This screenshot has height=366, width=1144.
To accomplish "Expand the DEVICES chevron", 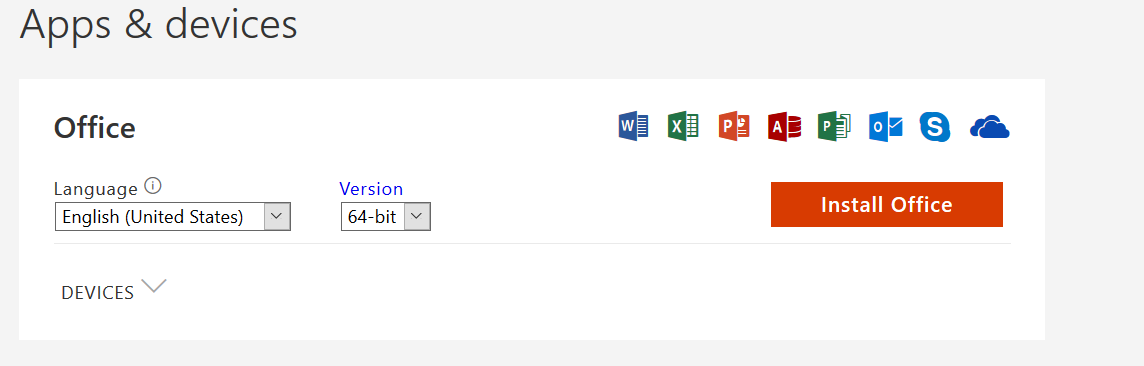I will tap(154, 285).
